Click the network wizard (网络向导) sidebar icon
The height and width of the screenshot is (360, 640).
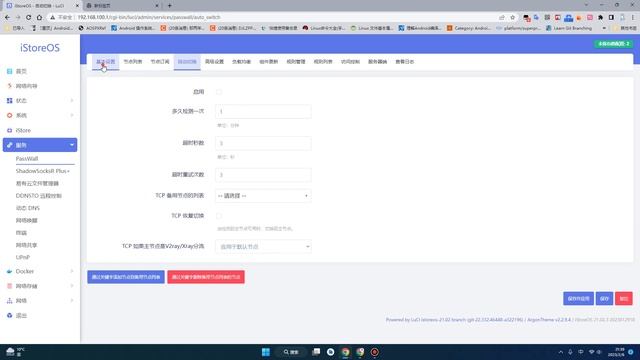pos(9,86)
